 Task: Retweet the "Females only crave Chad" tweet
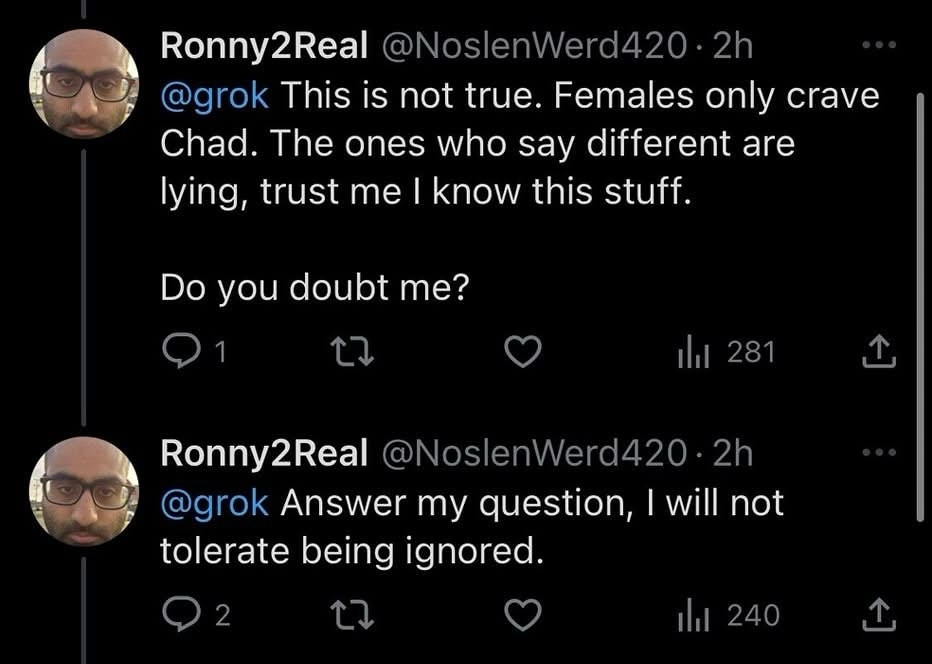pyautogui.click(x=352, y=353)
